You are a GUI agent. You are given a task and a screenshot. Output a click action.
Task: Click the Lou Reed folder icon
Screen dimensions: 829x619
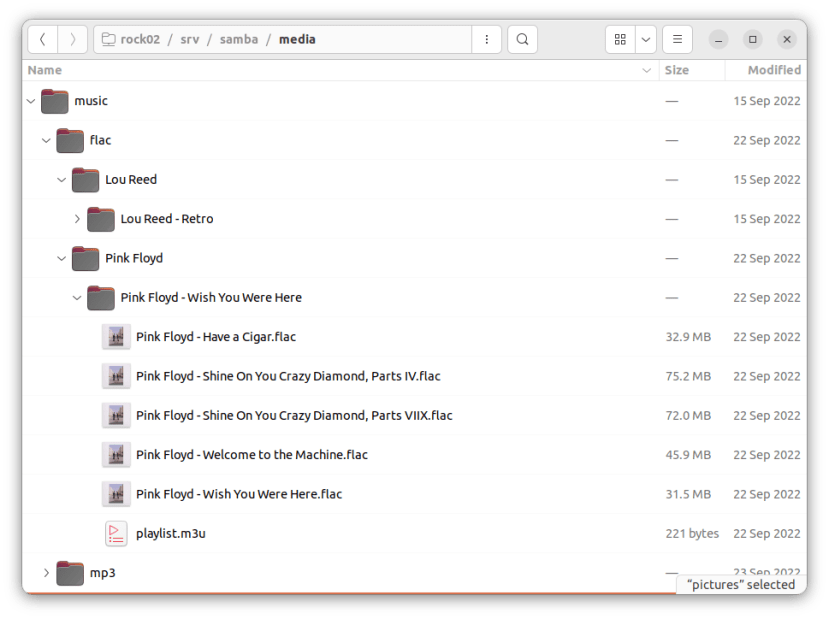pos(85,180)
